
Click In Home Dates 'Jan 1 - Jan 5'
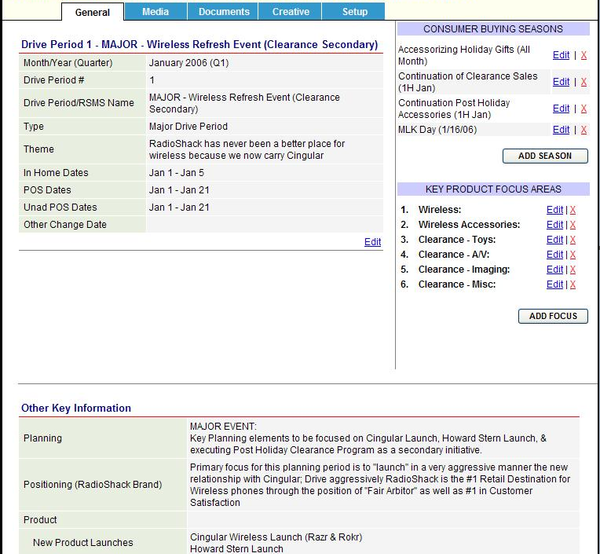(176, 173)
